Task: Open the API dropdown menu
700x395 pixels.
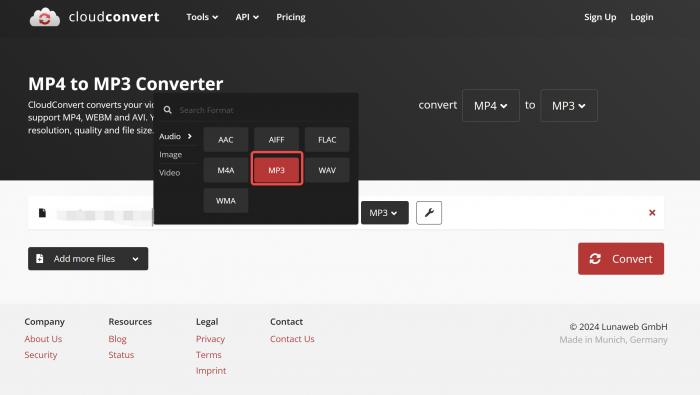Action: (247, 17)
